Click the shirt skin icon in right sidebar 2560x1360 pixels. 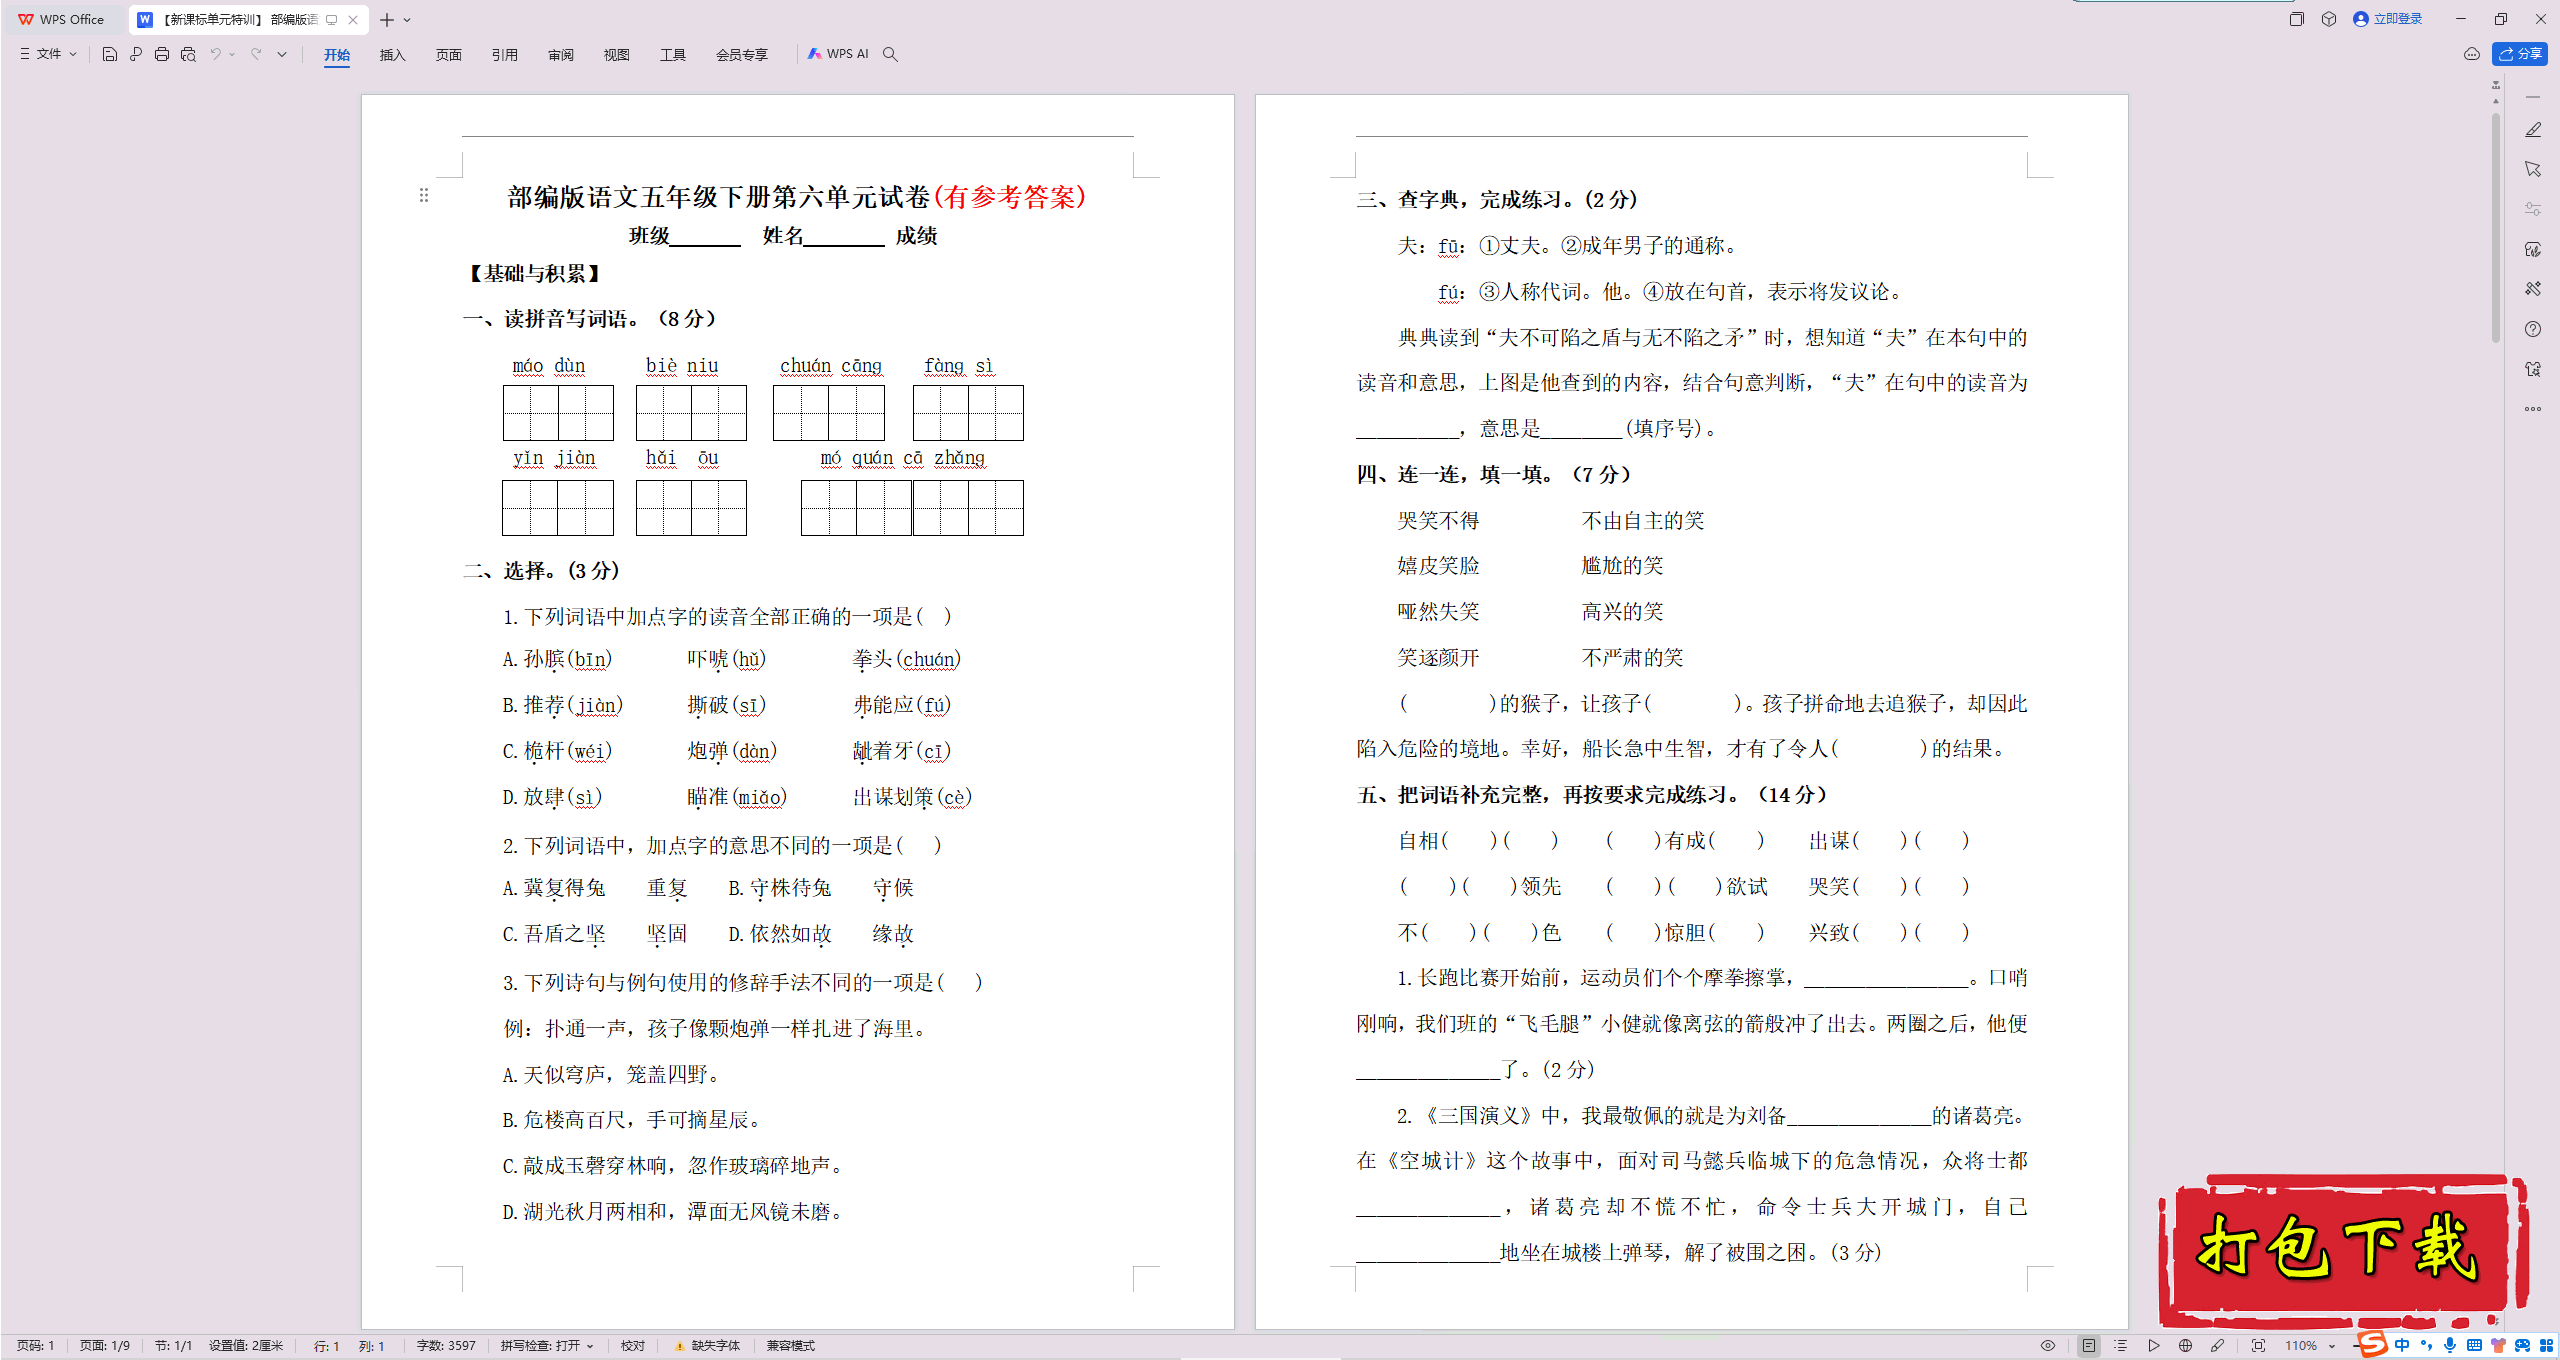(2533, 369)
